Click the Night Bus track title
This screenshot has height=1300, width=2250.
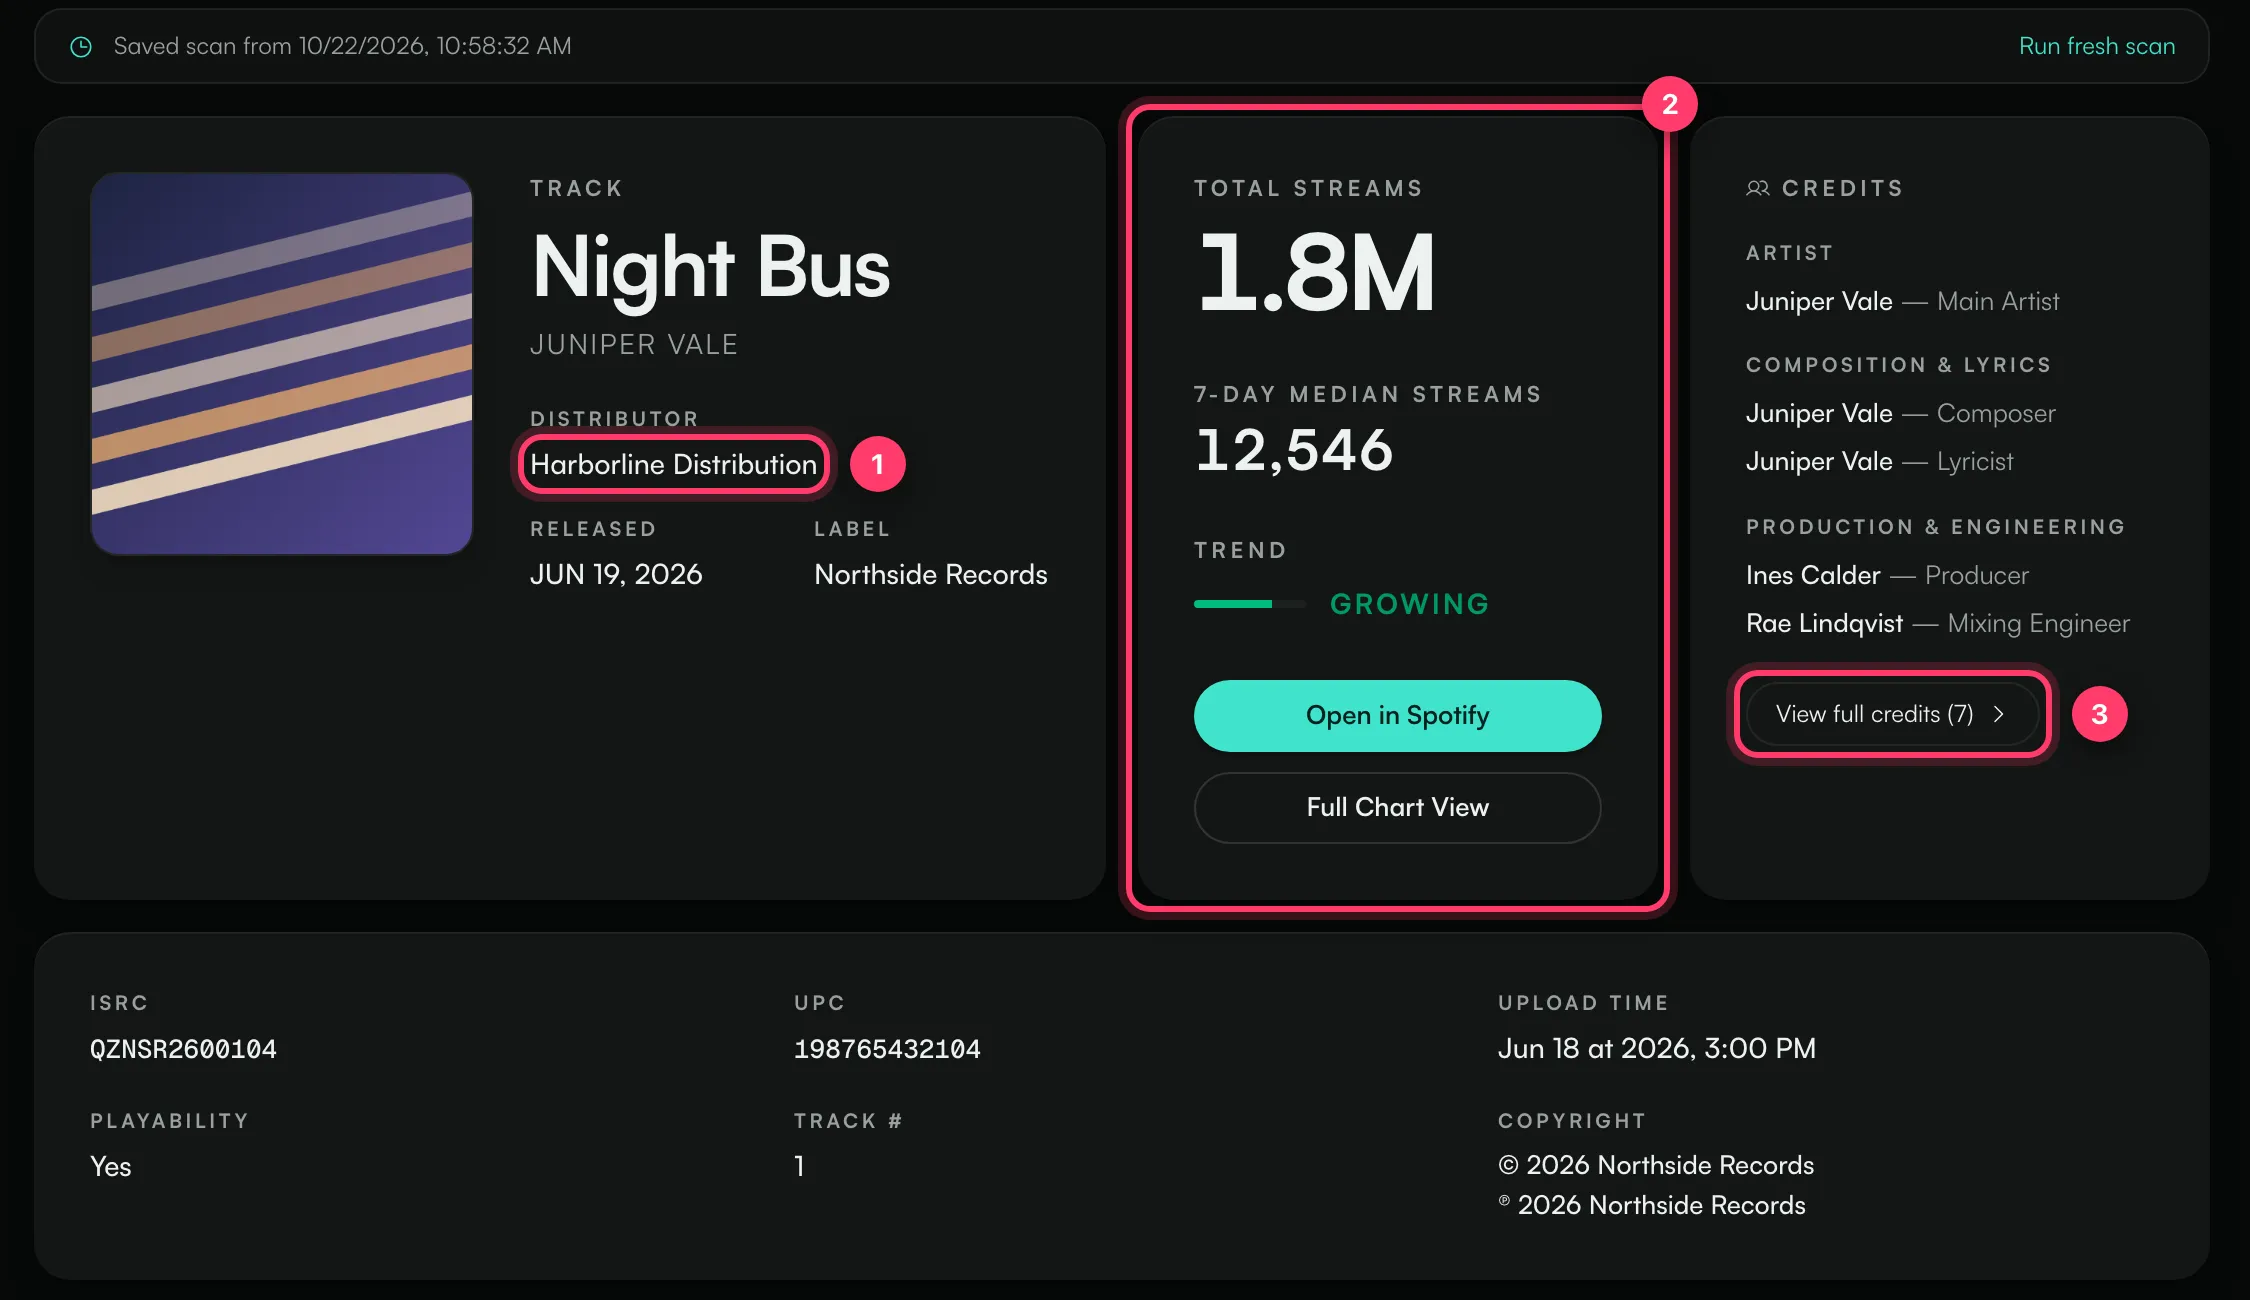(x=711, y=268)
